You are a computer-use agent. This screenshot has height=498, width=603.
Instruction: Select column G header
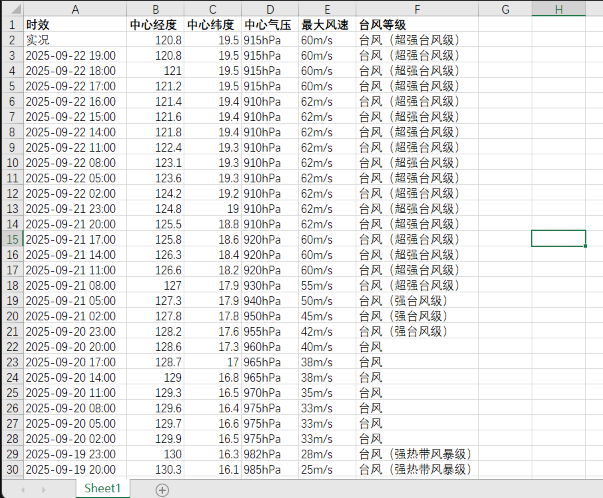(505, 9)
